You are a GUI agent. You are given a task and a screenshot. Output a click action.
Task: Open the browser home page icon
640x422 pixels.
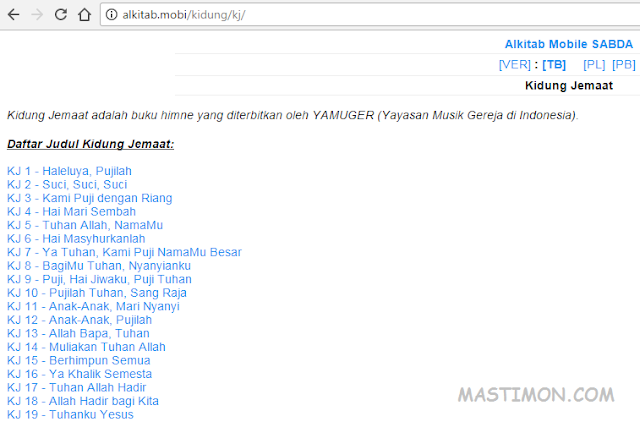click(84, 15)
